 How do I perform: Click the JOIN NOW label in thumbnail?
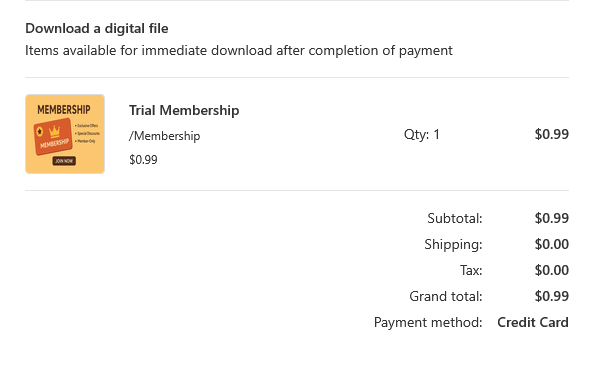click(64, 161)
